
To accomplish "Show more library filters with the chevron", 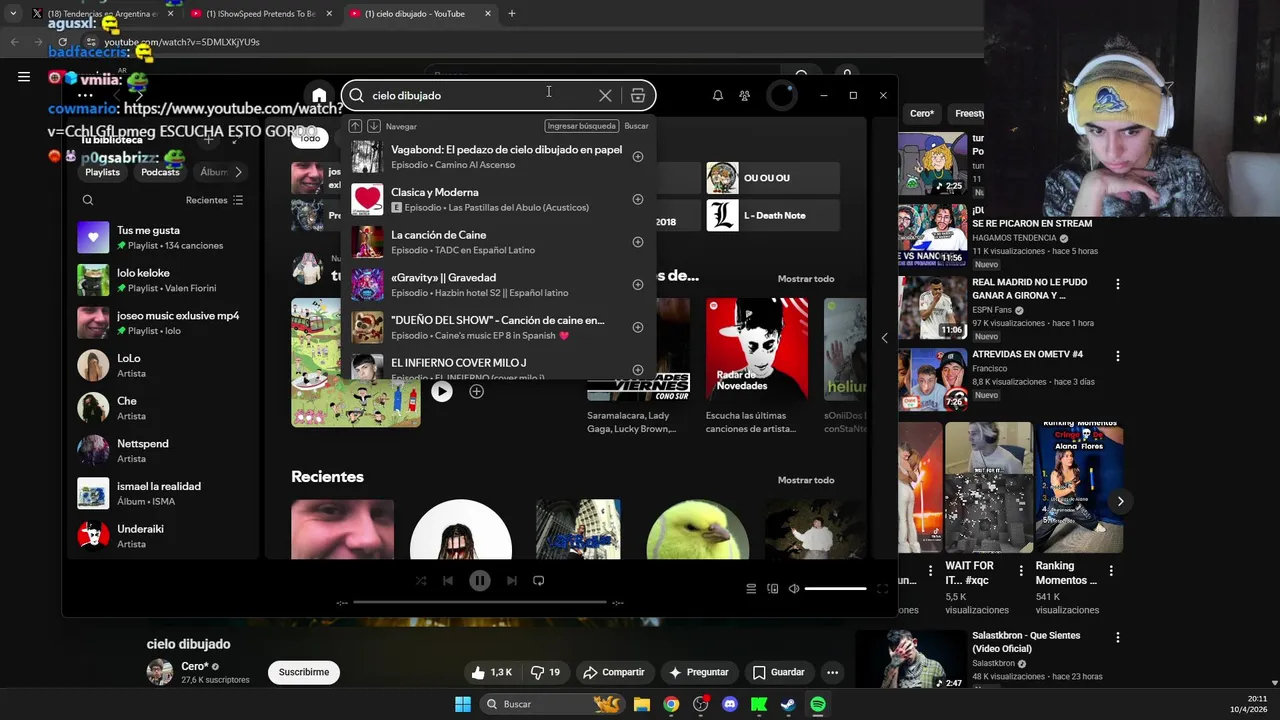I will (x=238, y=172).
